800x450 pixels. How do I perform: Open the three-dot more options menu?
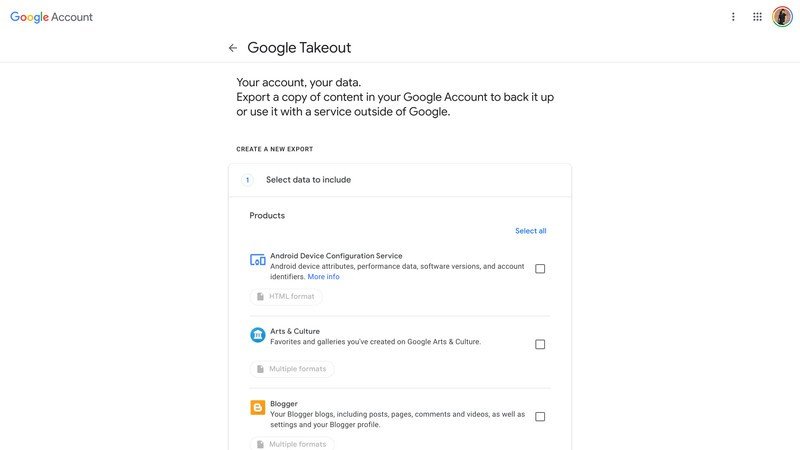[x=733, y=17]
